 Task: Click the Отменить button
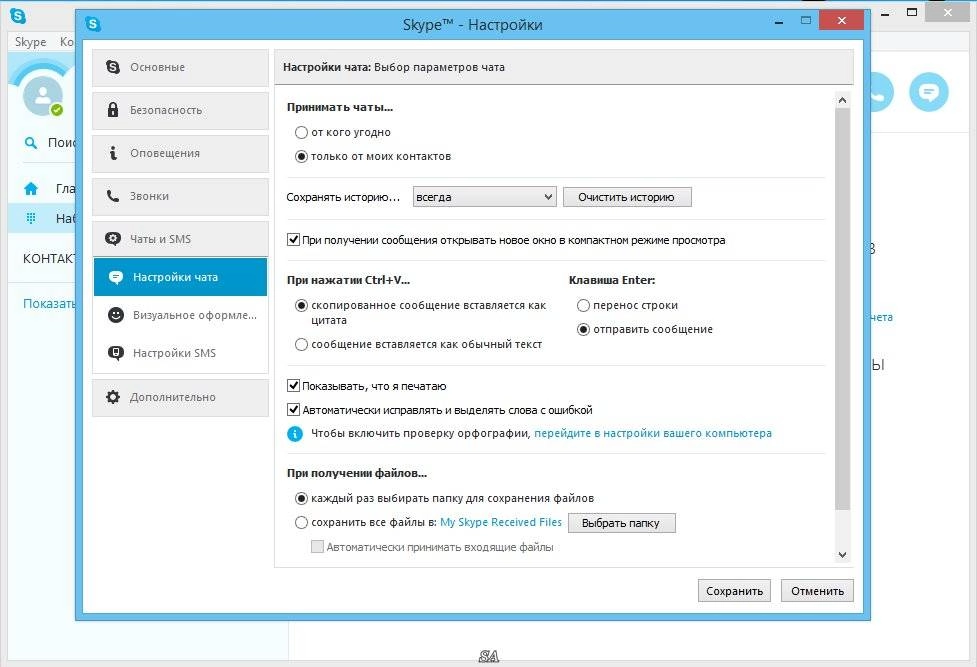pos(817,591)
